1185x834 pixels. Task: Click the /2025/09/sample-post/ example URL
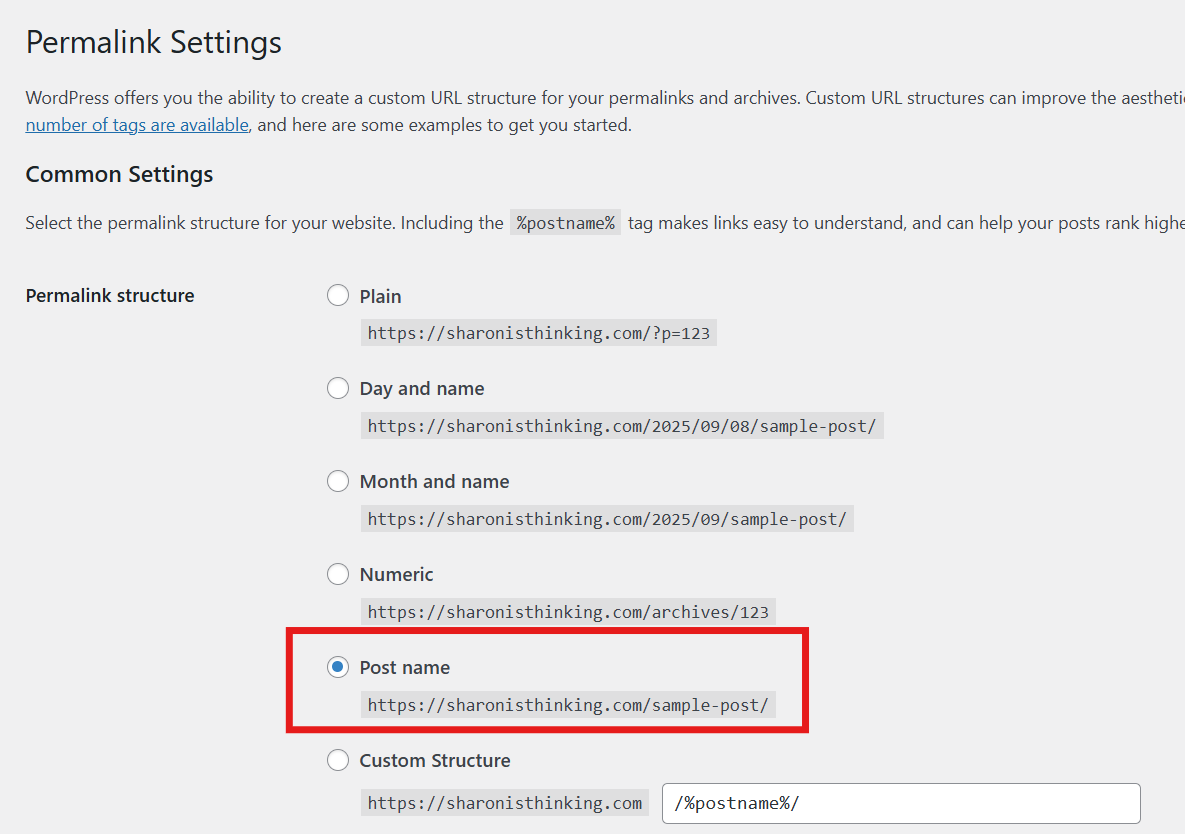[x=606, y=519]
